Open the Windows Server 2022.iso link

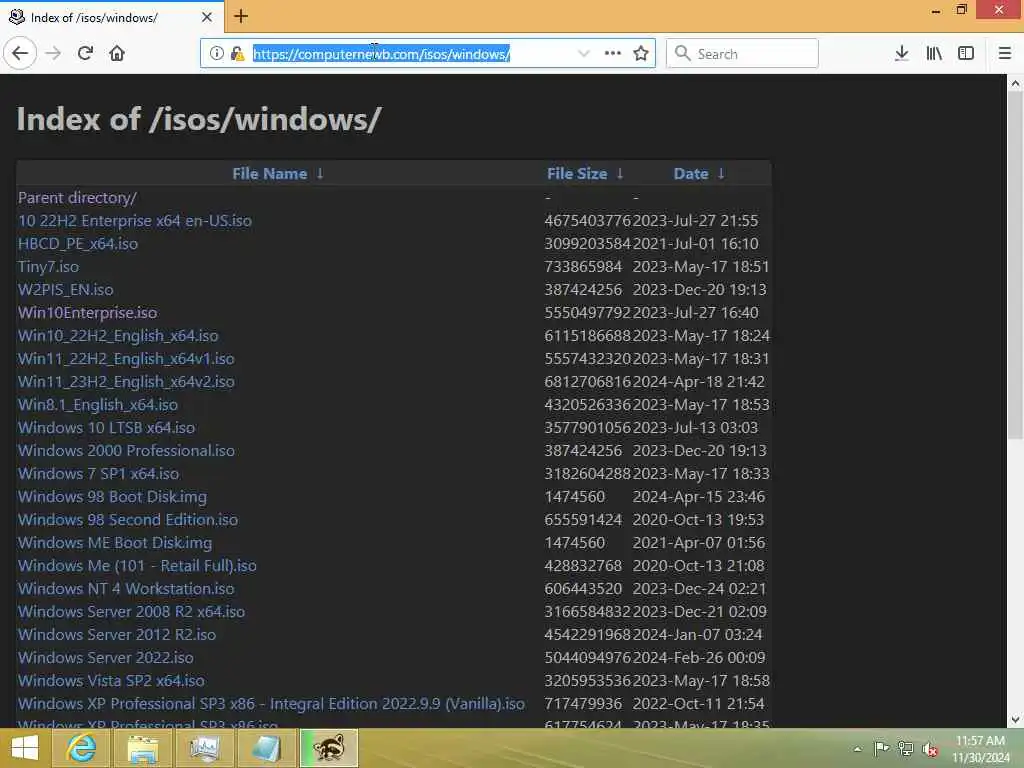106,658
